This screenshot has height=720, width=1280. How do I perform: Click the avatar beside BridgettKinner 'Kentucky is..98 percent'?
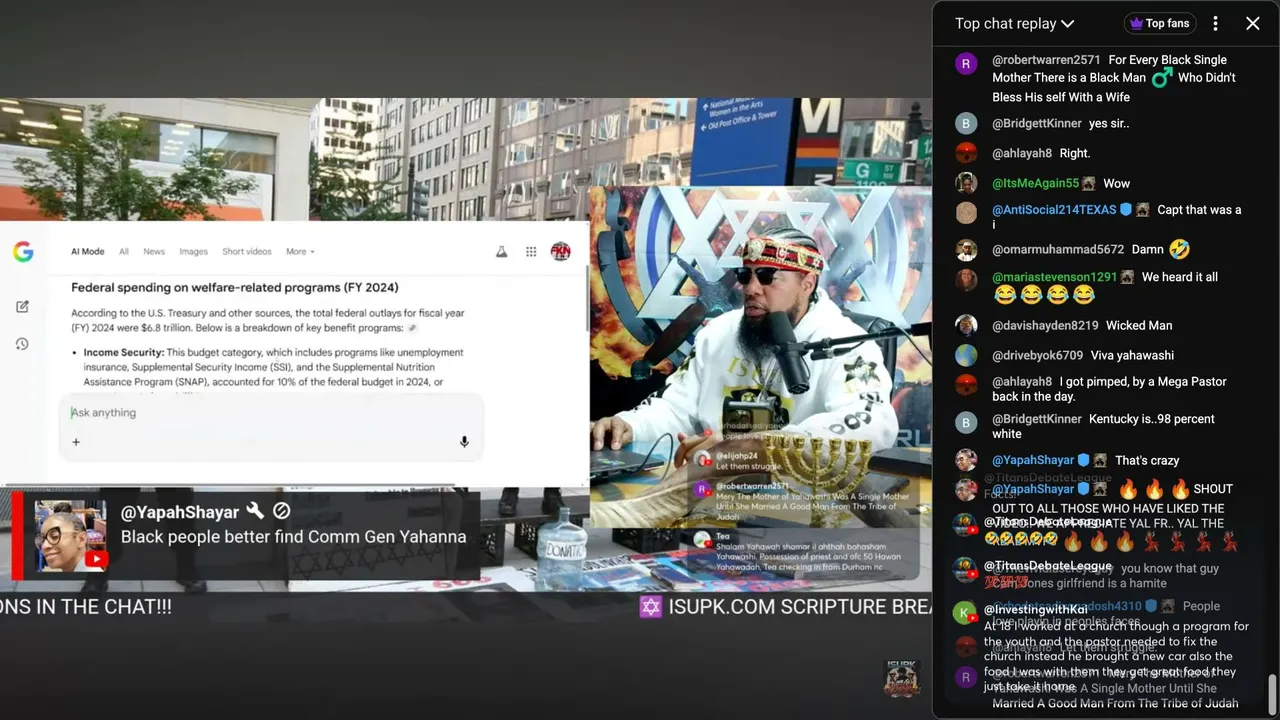click(x=966, y=423)
